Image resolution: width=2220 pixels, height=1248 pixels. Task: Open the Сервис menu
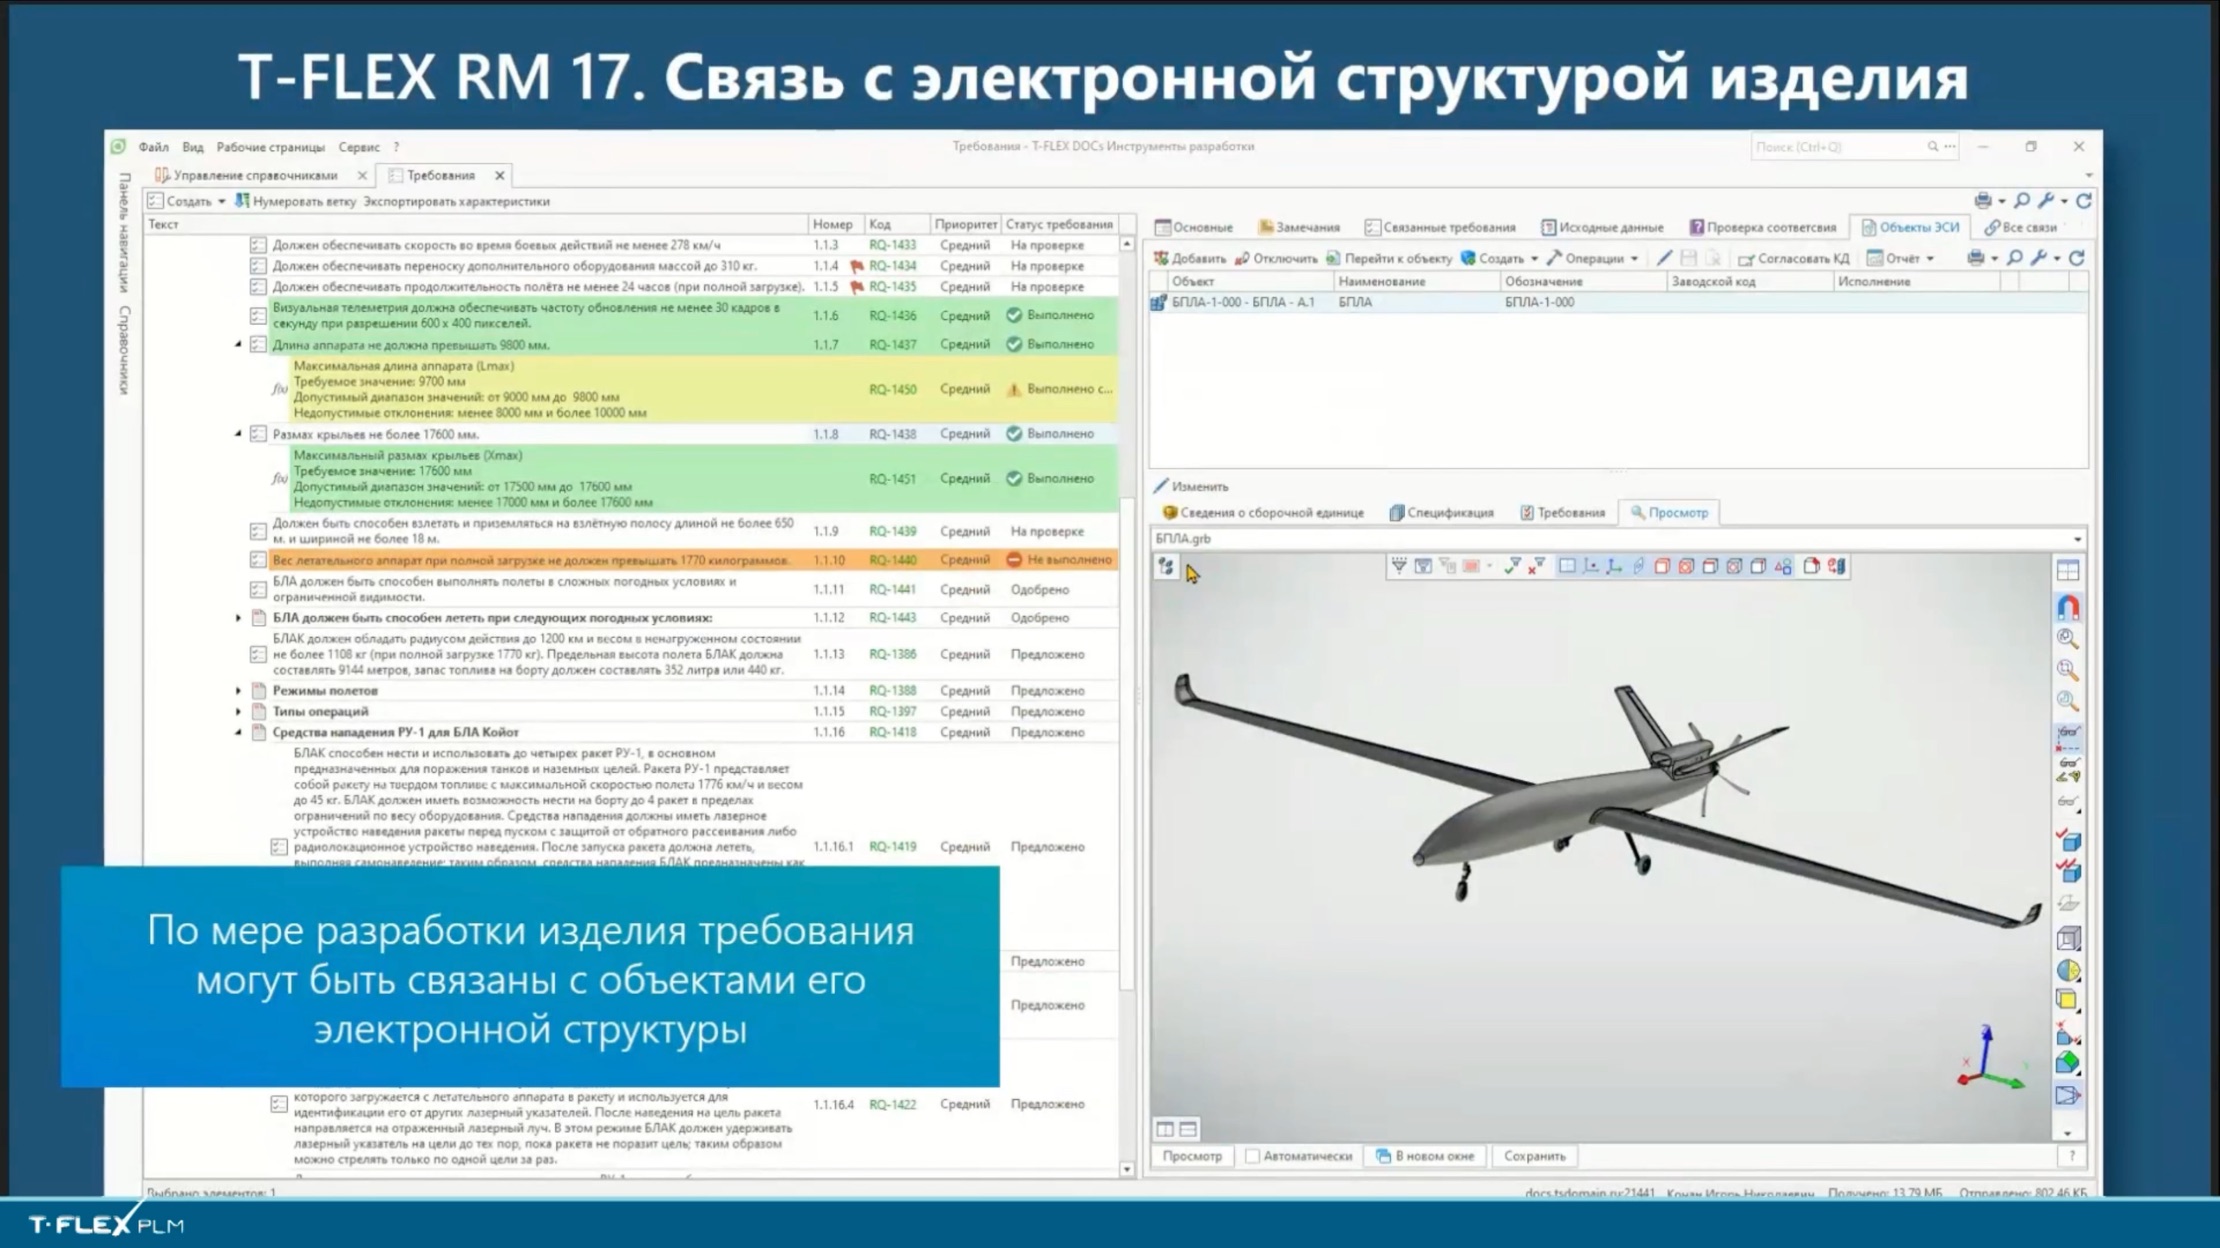pyautogui.click(x=359, y=147)
